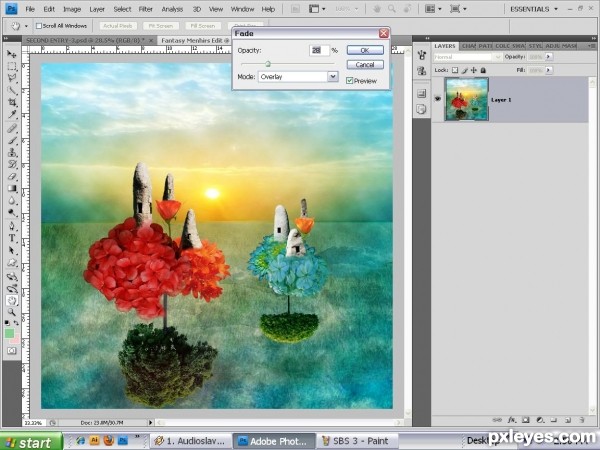
Task: Toggle lock transparent pixels
Action: click(x=455, y=70)
